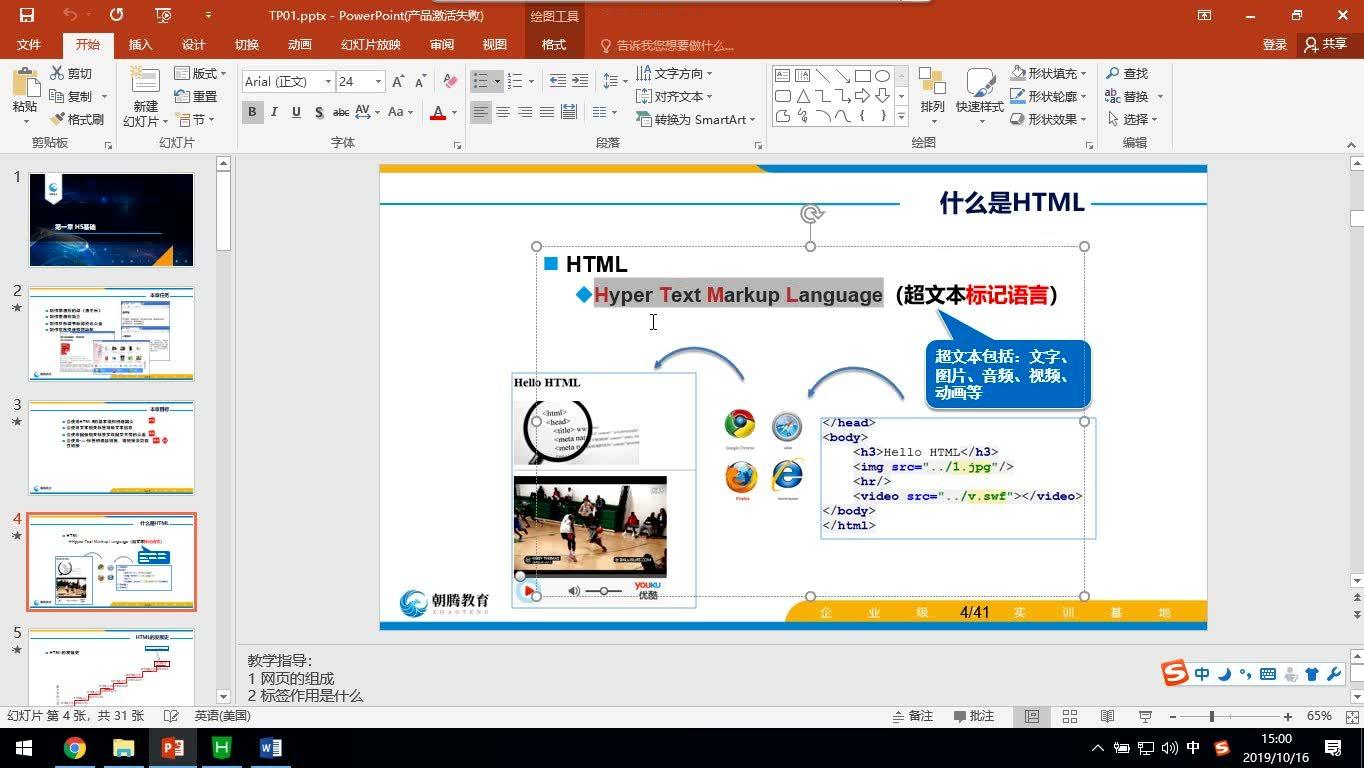1364x768 pixels.
Task: Open the font name Arial dropdown
Action: [x=328, y=82]
